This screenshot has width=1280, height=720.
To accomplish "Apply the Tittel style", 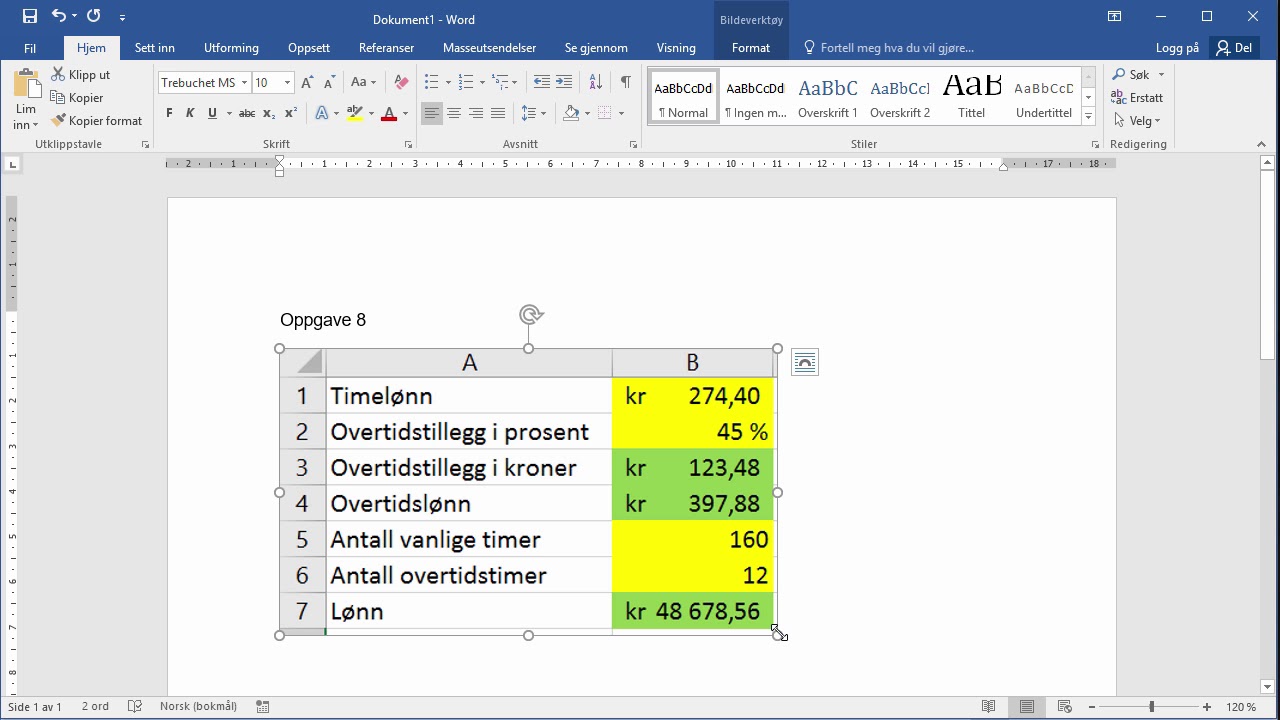I will click(972, 97).
